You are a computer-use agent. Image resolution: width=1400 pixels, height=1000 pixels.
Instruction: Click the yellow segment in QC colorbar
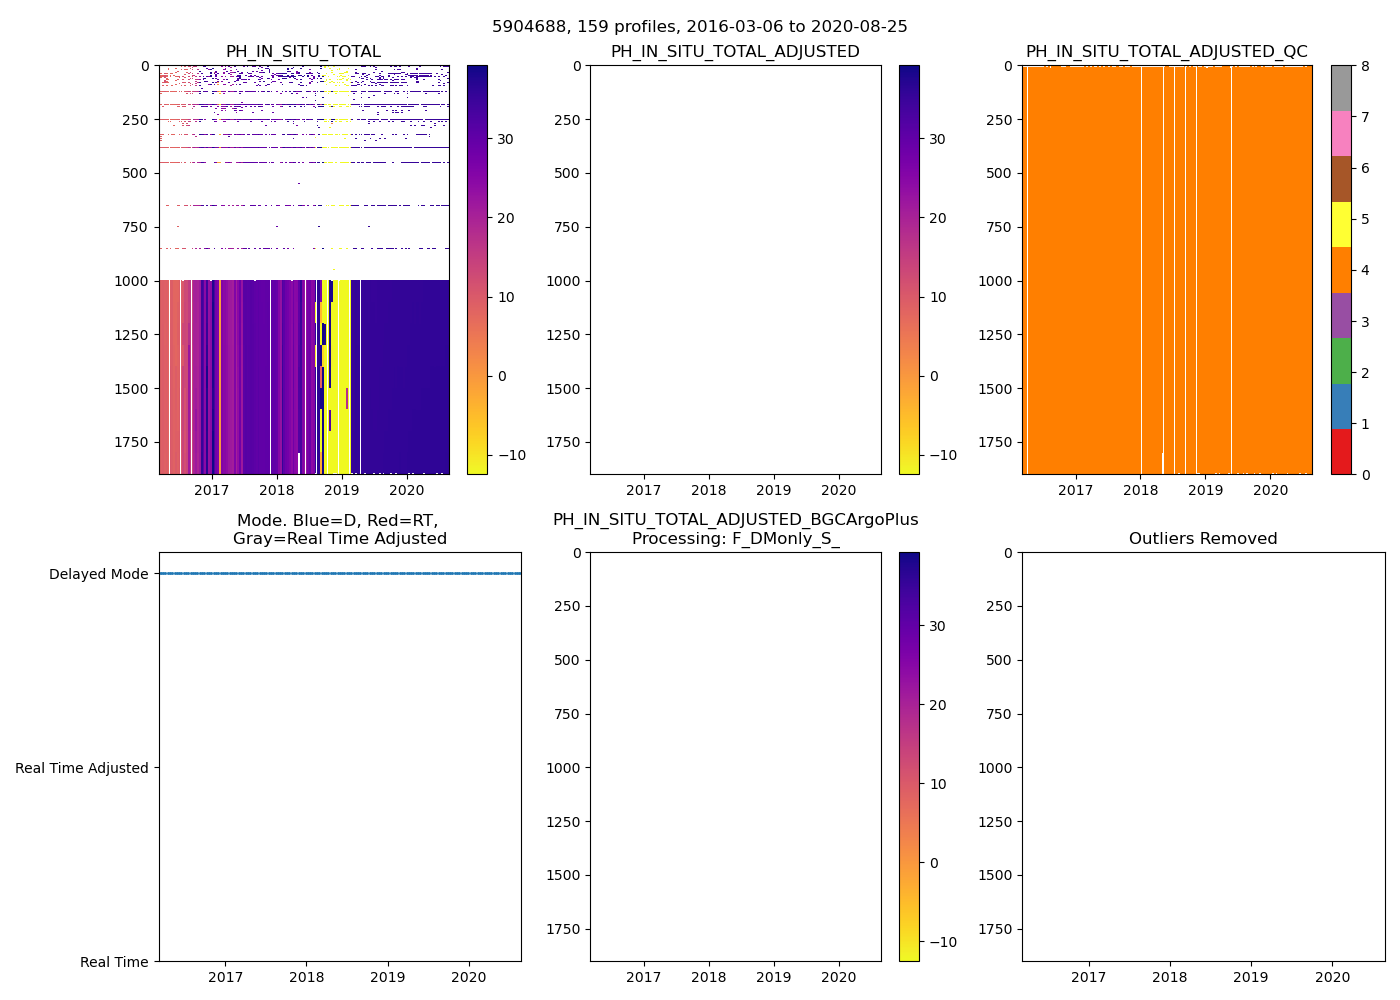coord(1340,224)
